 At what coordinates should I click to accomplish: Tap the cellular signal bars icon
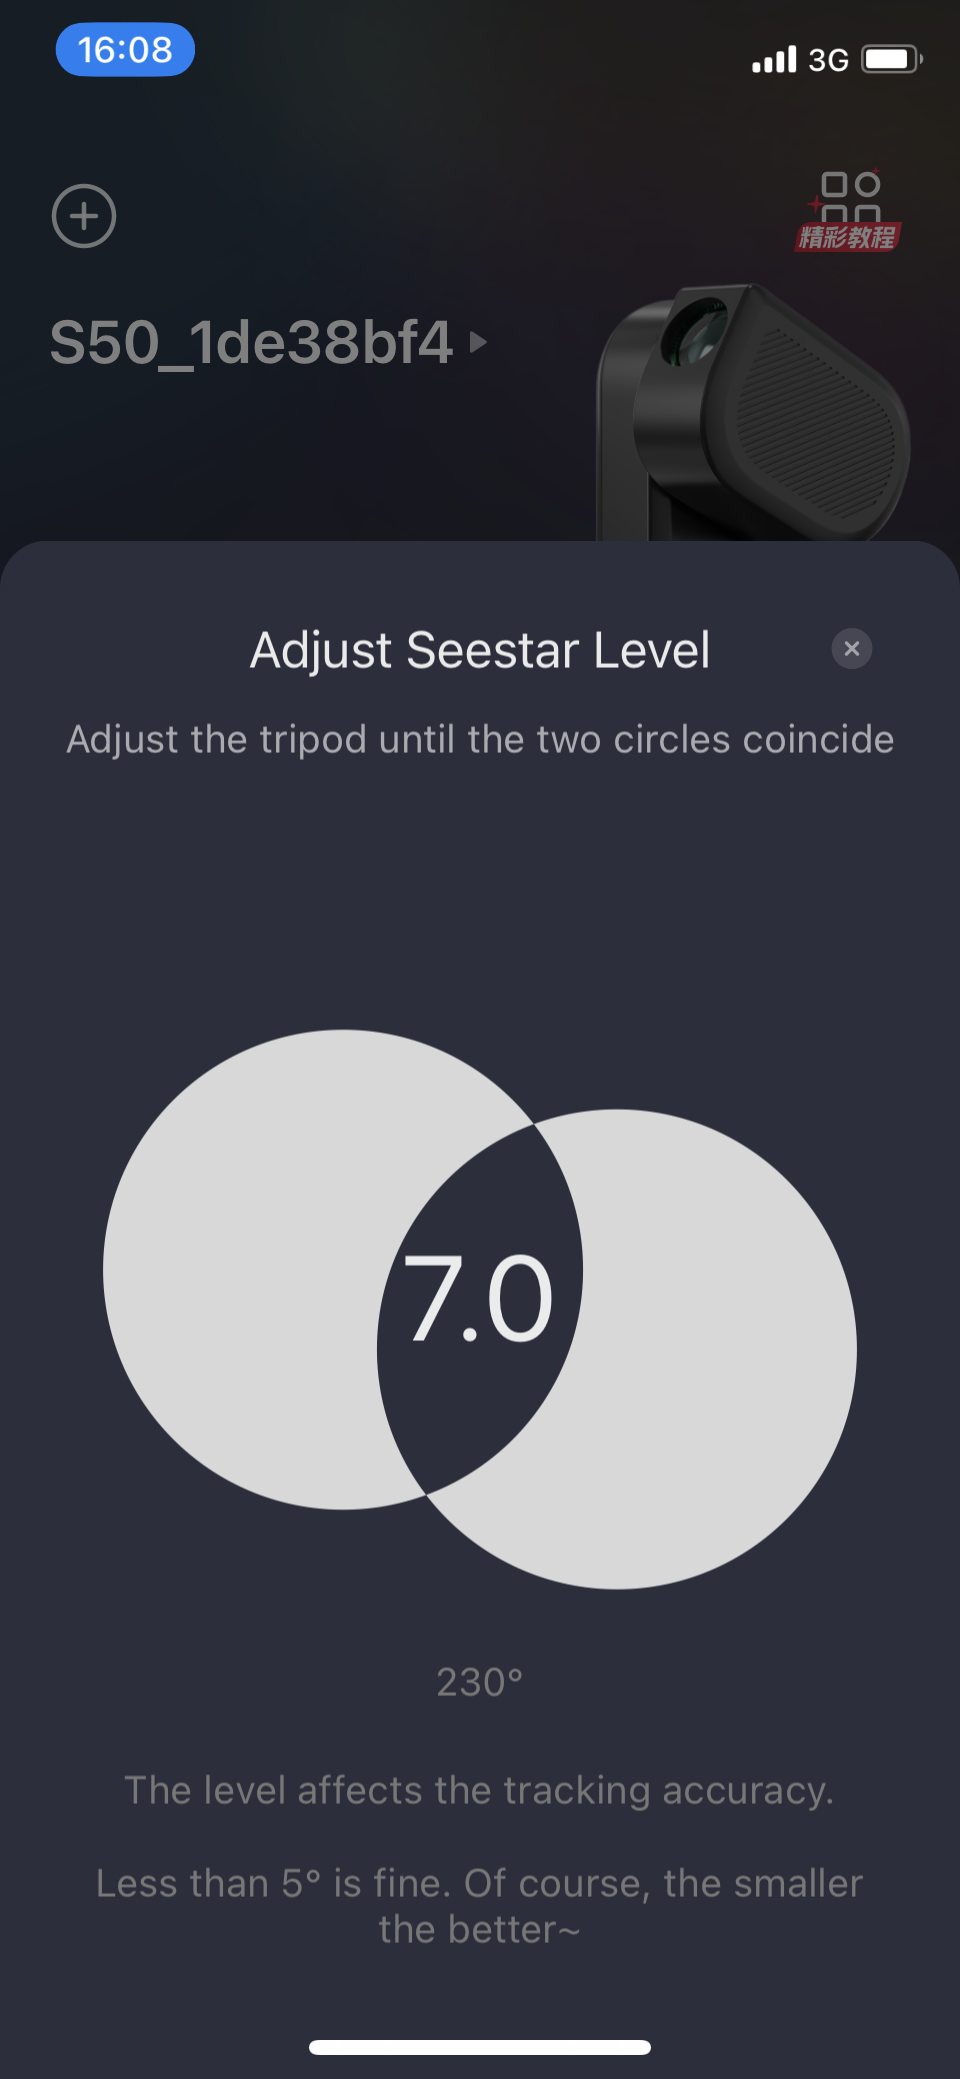pos(774,59)
